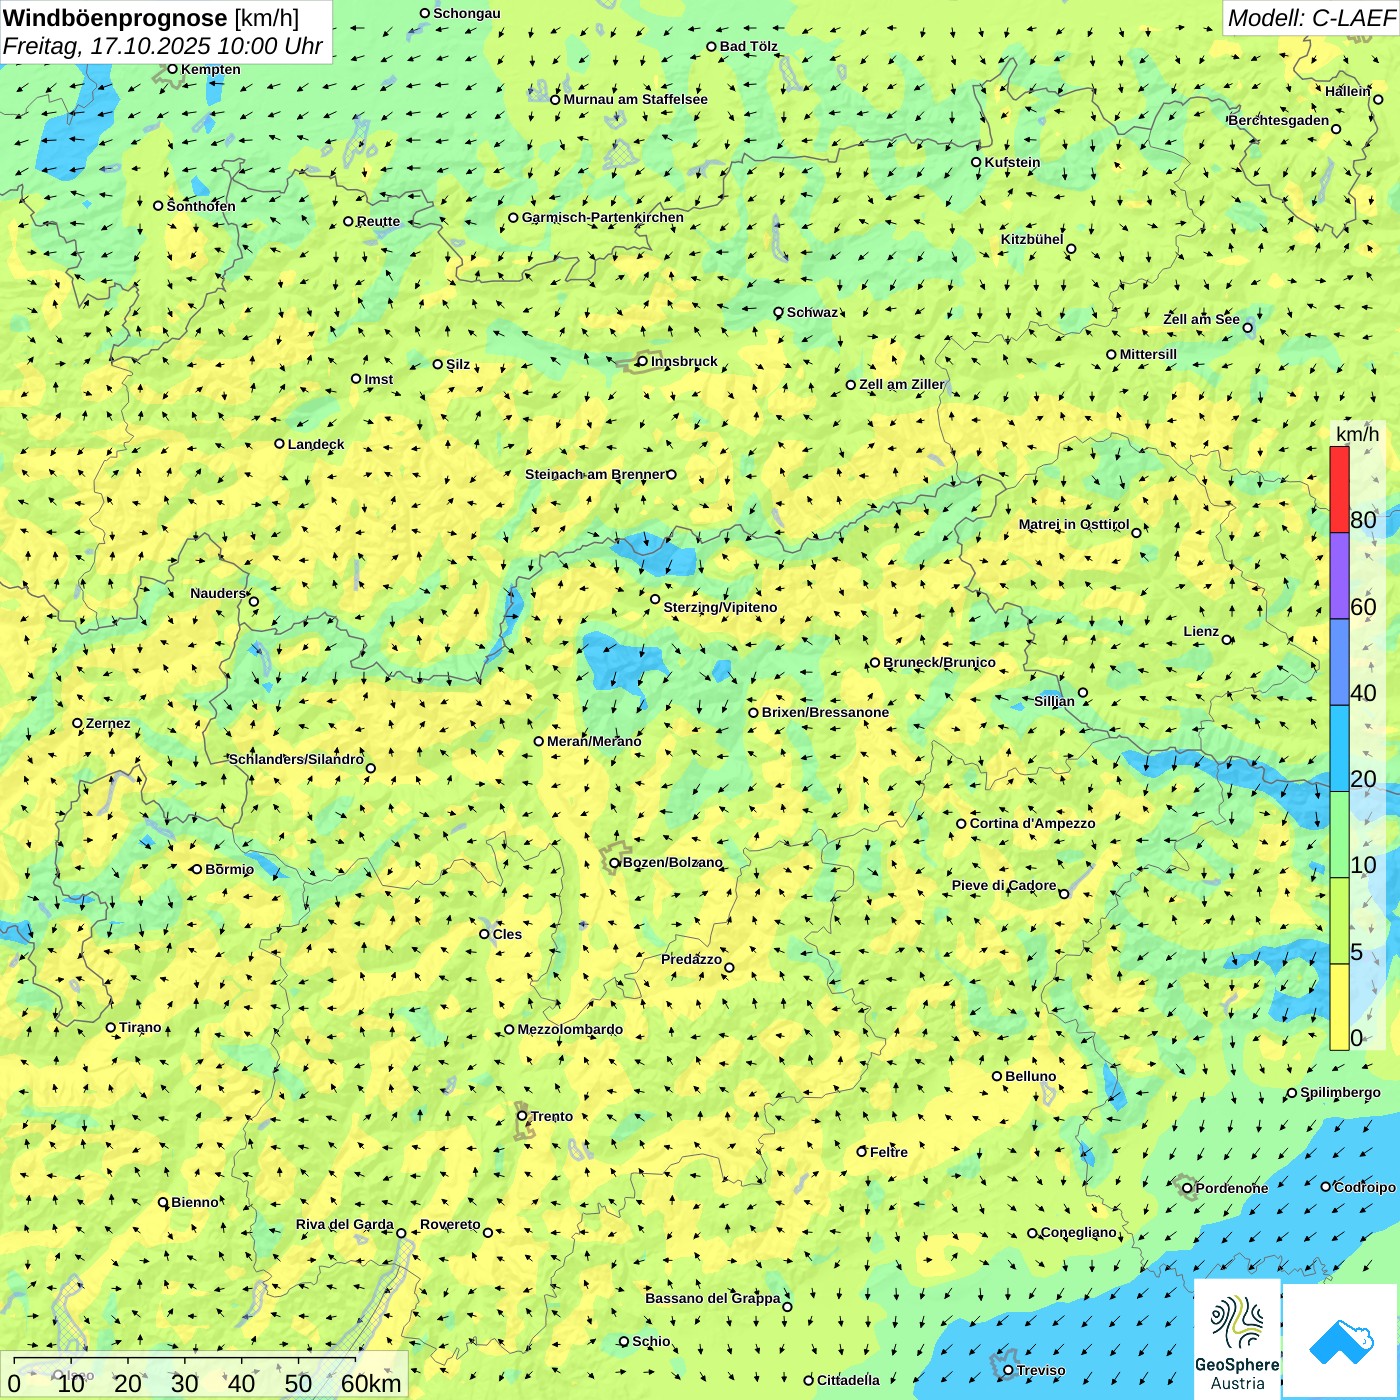Screen dimensions: 1400x1400
Task: Click the Feltre location circle
Action: pos(861,1152)
